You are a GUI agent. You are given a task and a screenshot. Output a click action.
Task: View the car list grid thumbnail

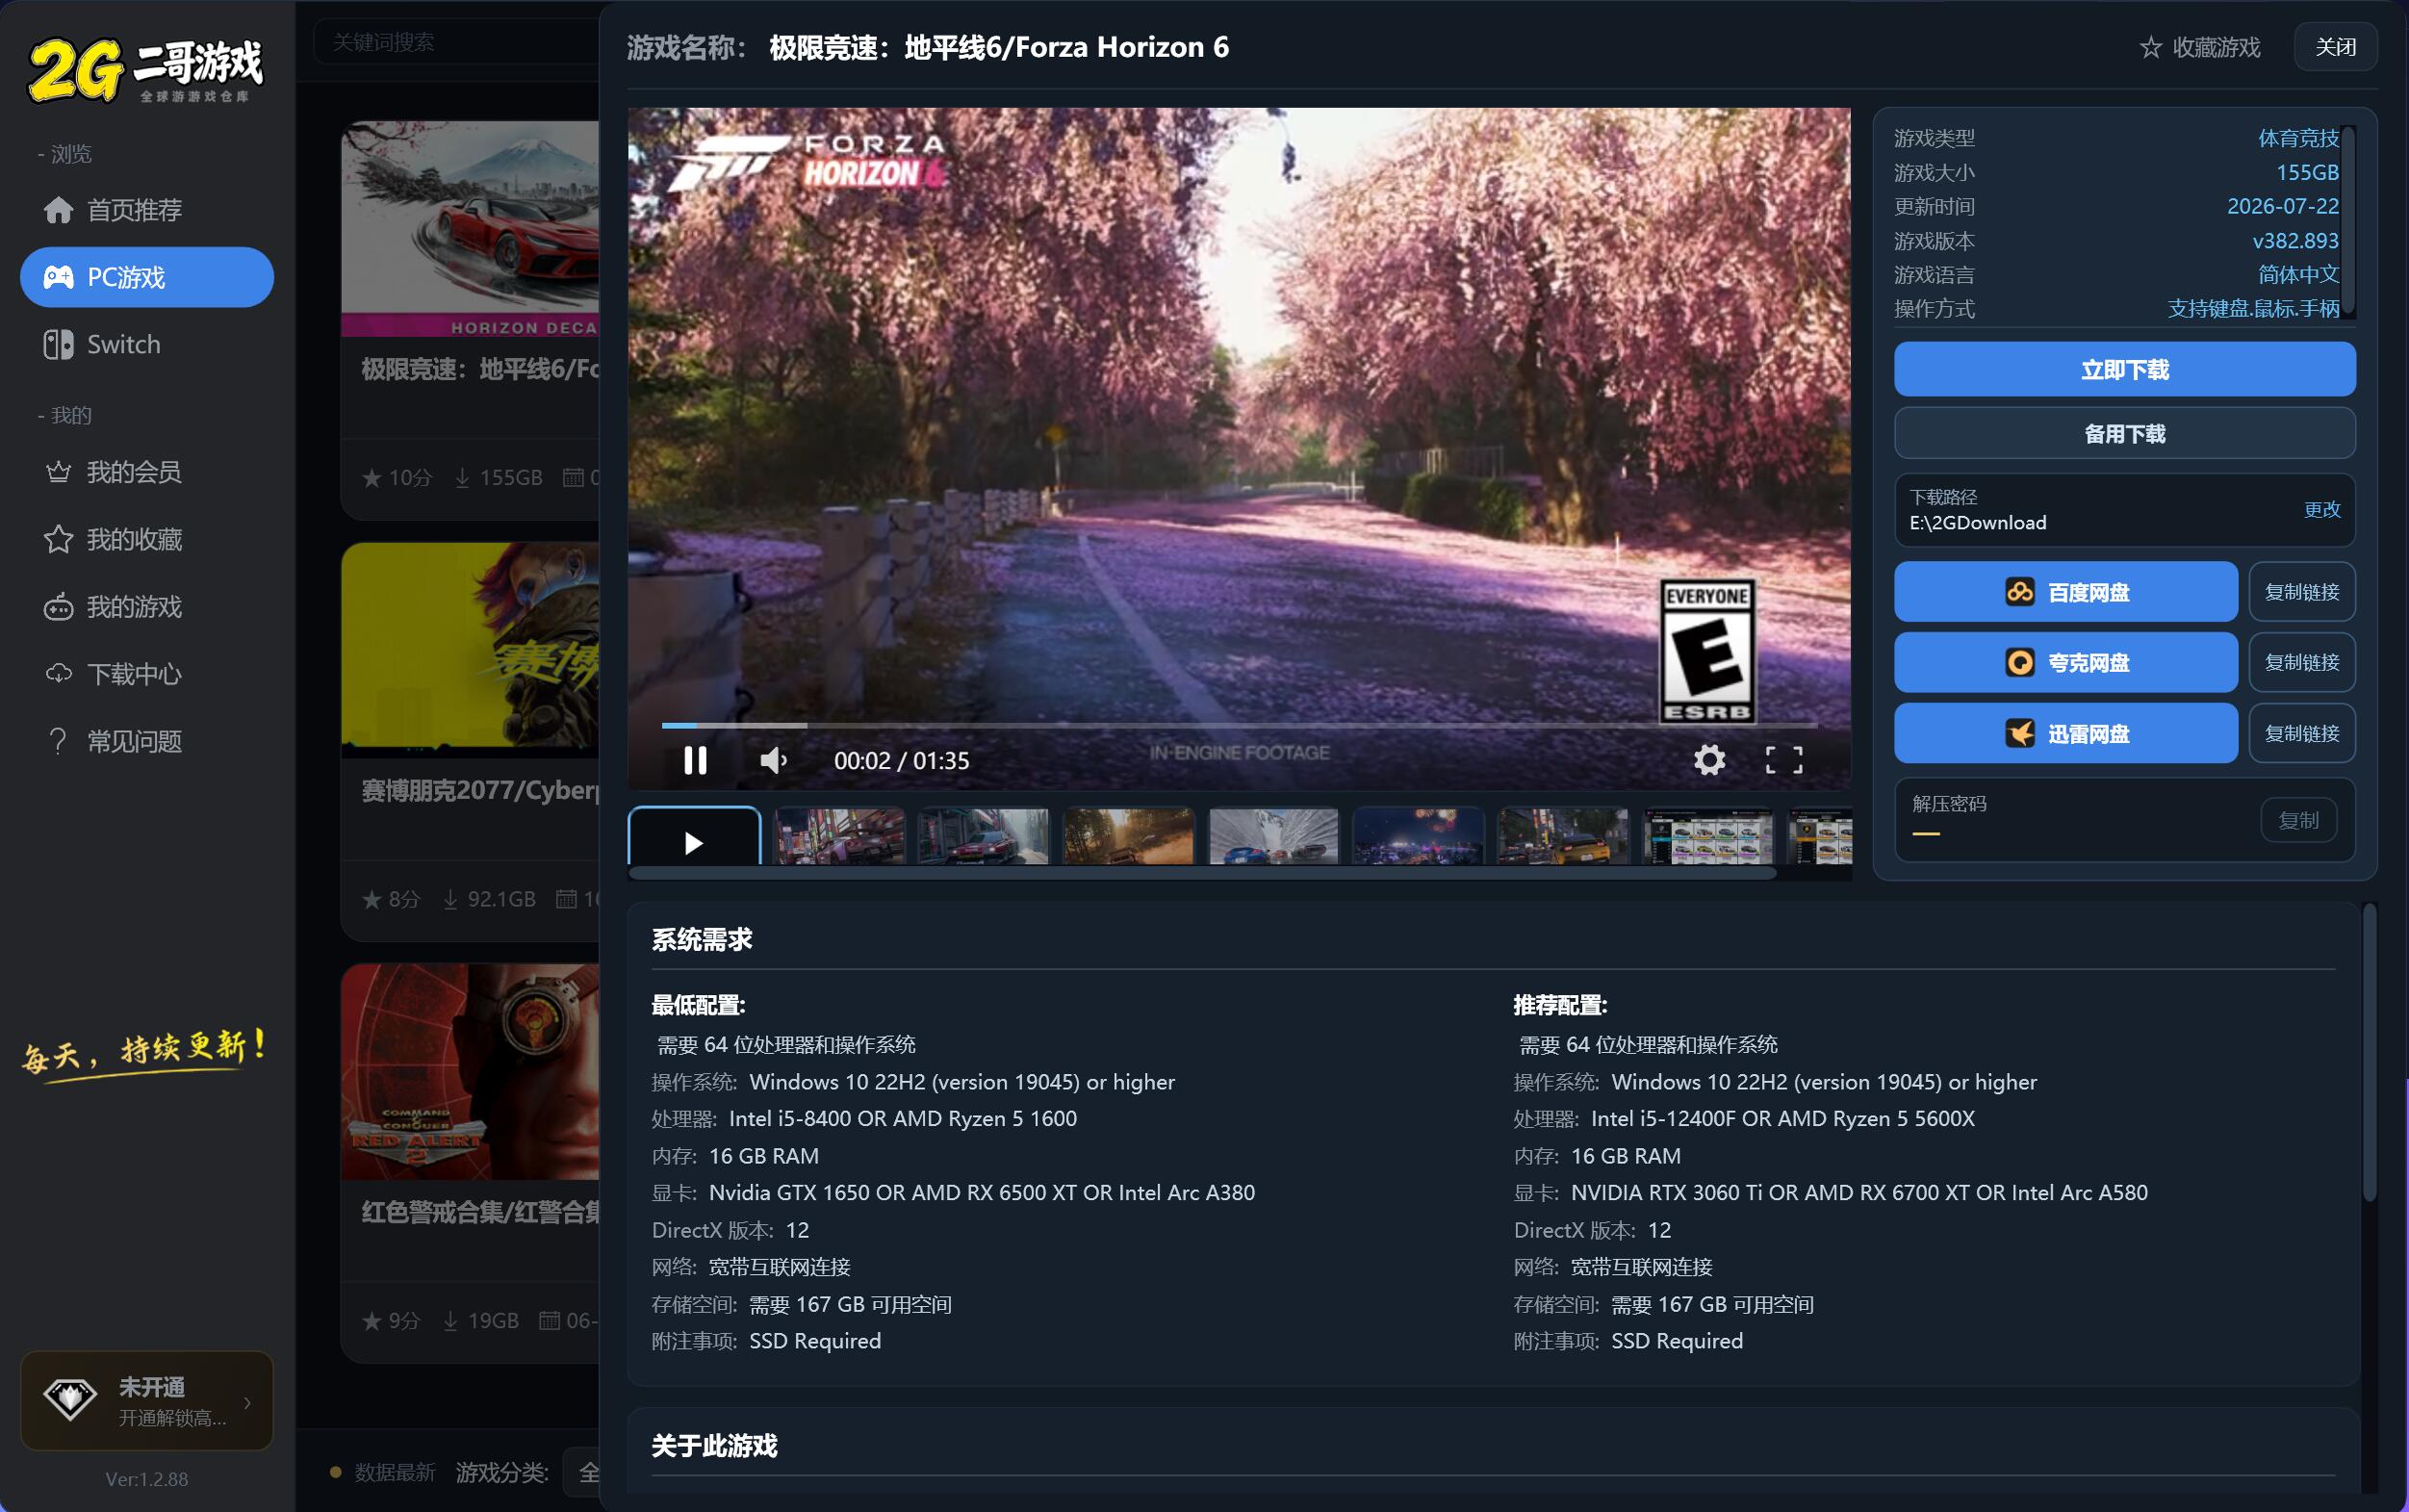1708,836
